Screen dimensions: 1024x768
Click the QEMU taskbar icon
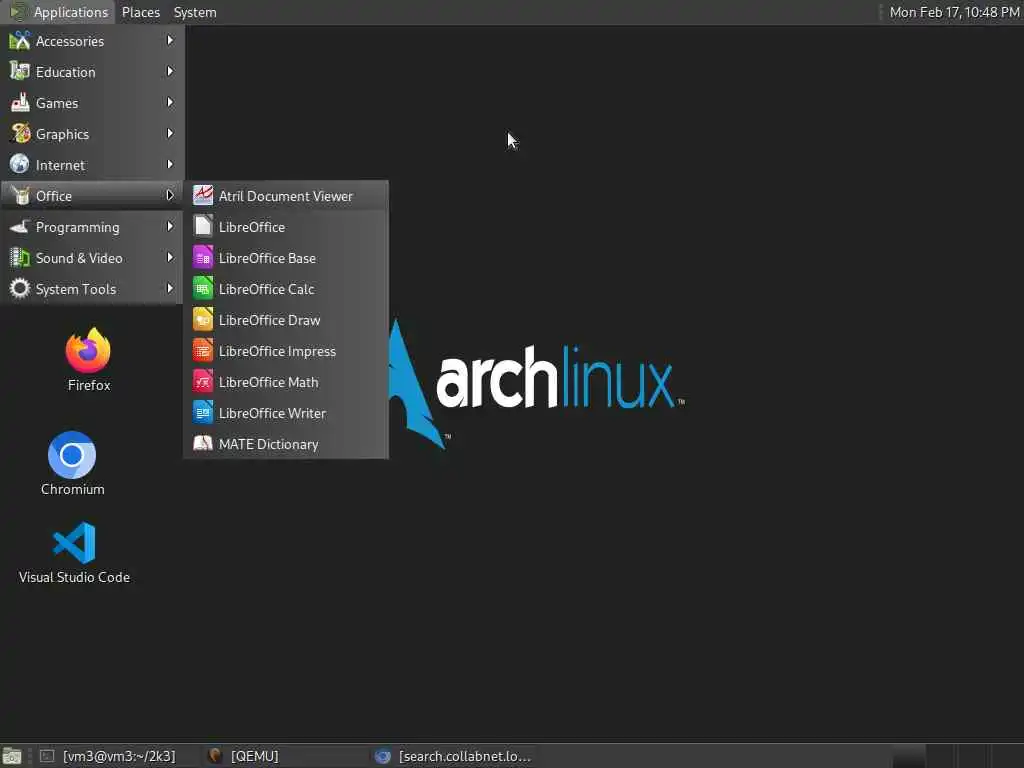tap(215, 756)
